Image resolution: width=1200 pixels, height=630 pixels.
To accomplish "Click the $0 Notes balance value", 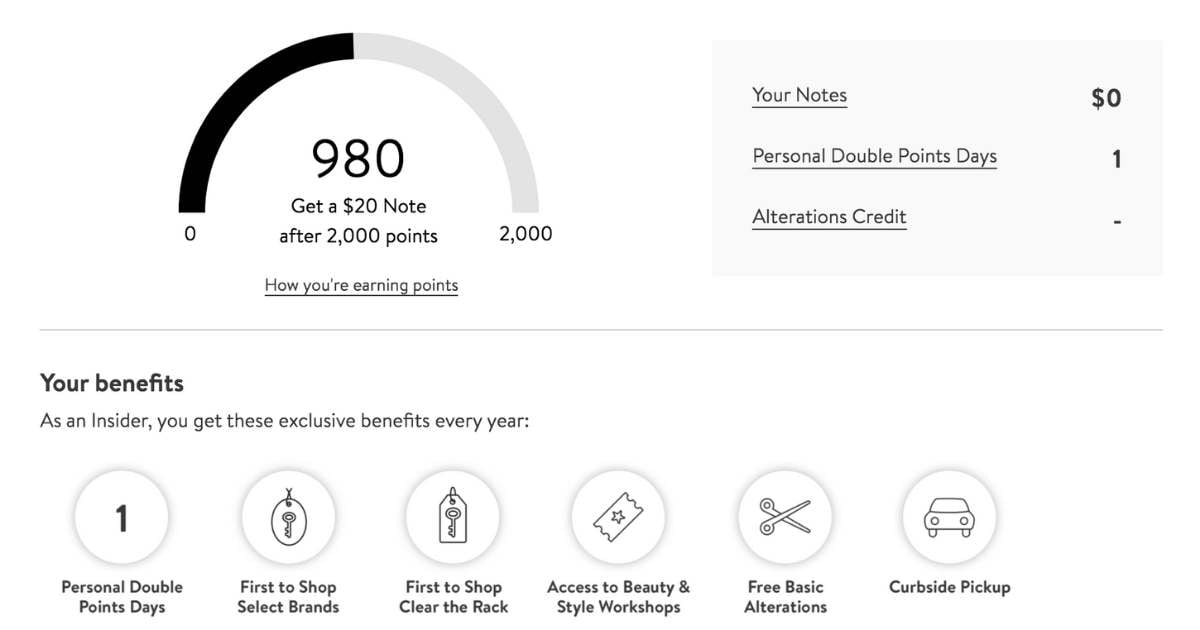I will 1106,98.
